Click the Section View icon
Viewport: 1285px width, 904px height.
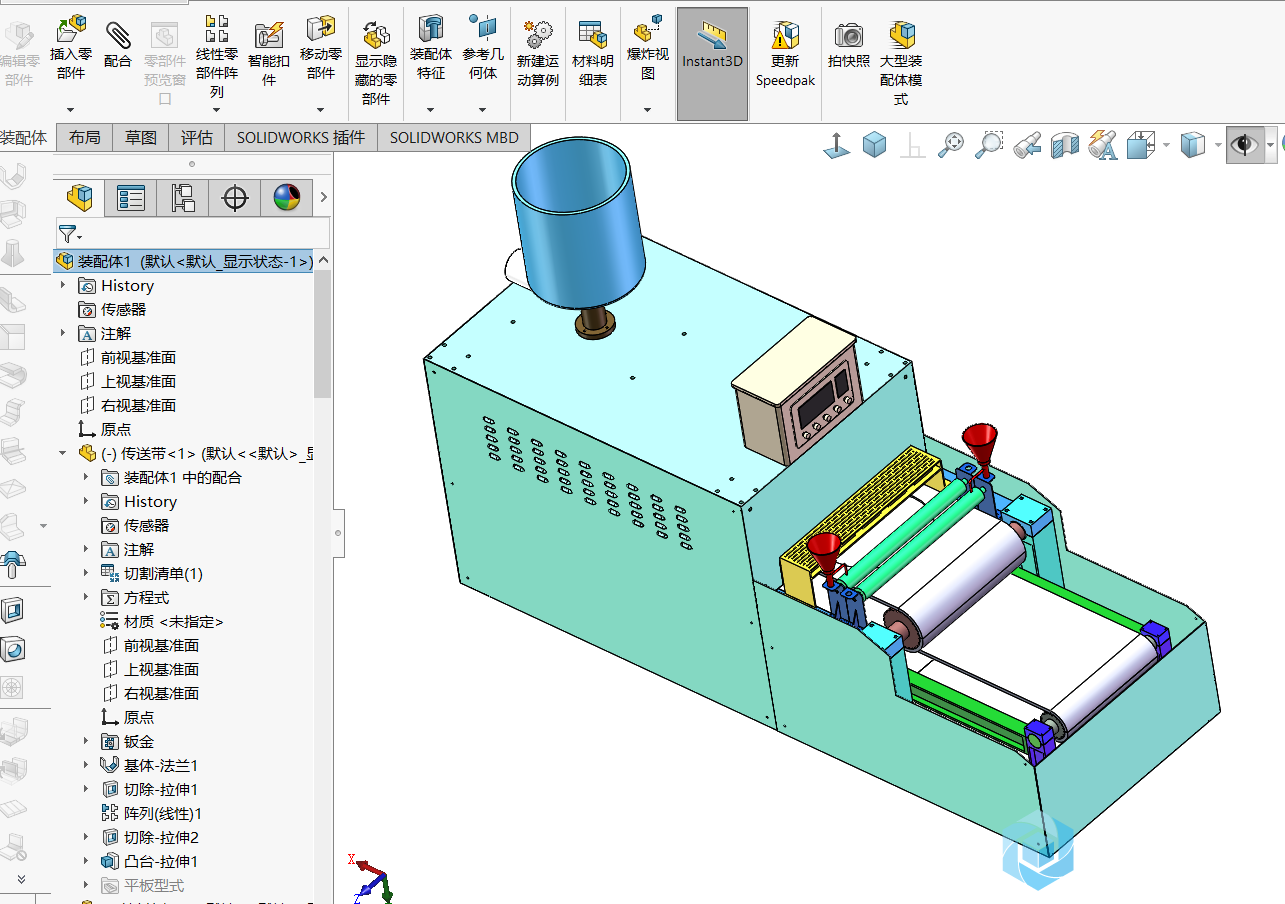pos(1065,146)
